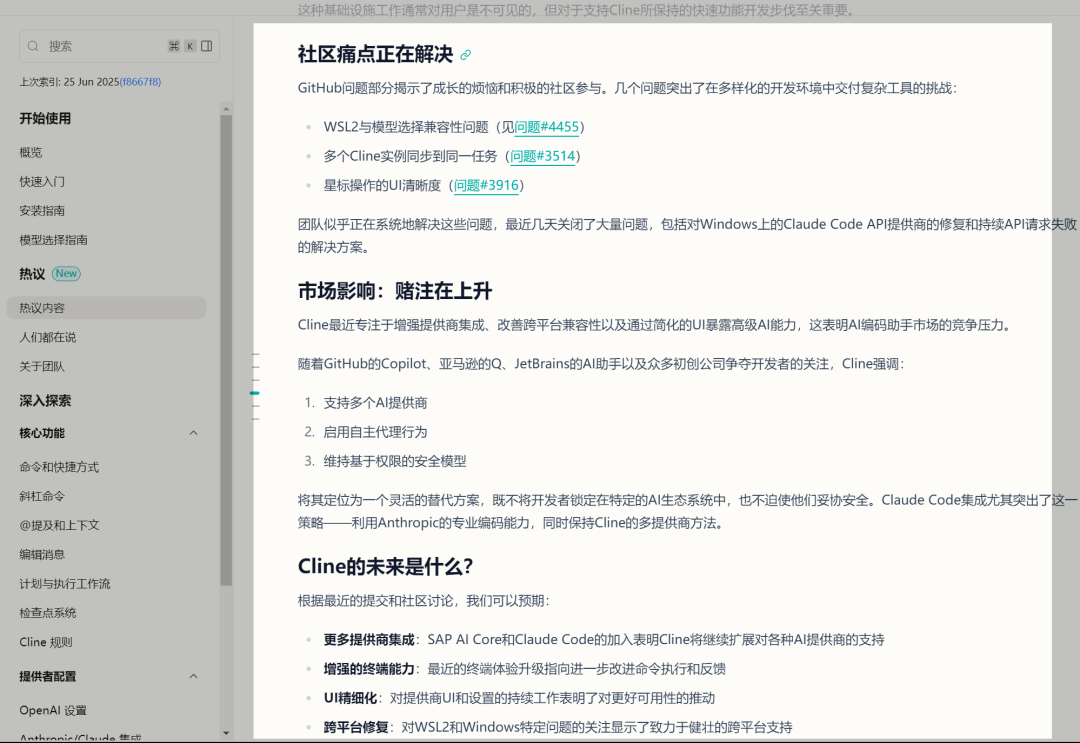Open 计划与执行工作流 page
This screenshot has width=1080, height=743.
[x=65, y=584]
